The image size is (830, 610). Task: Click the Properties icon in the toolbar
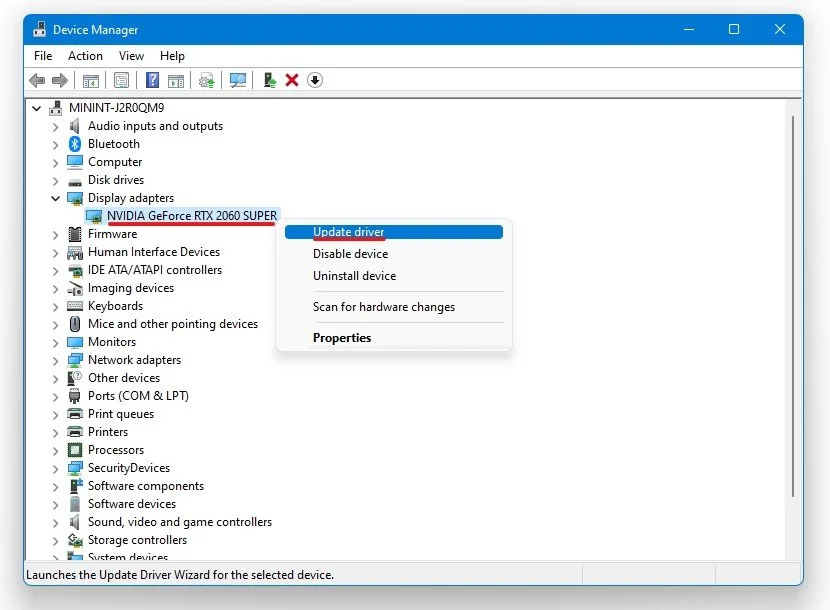pos(120,80)
